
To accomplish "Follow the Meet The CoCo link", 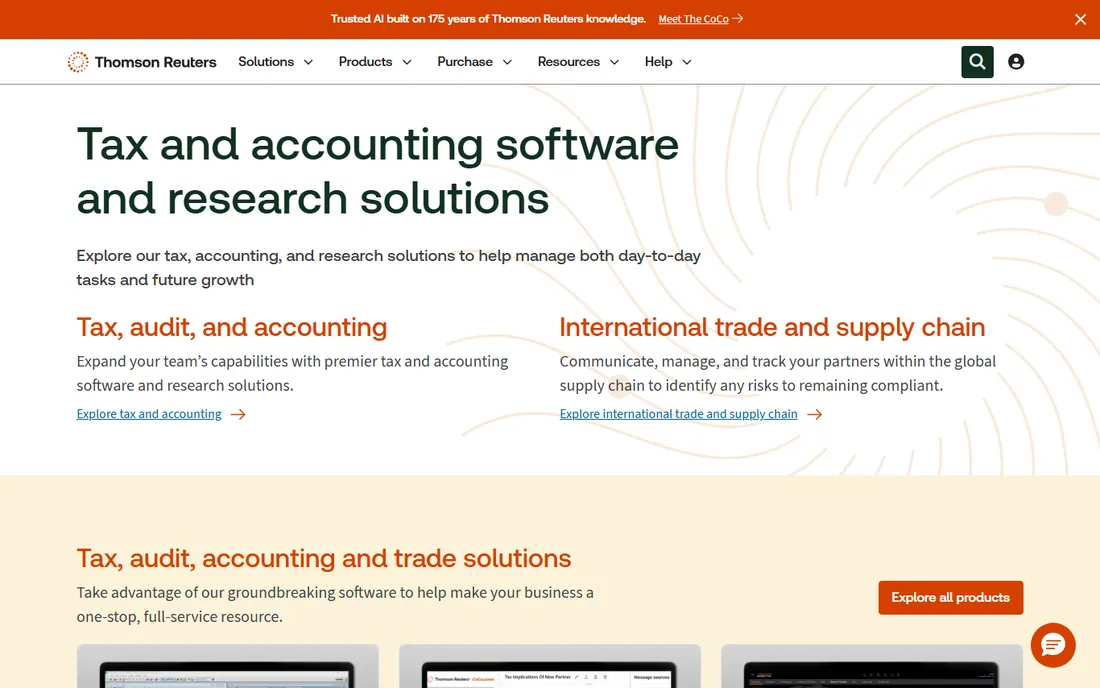I will coord(693,19).
